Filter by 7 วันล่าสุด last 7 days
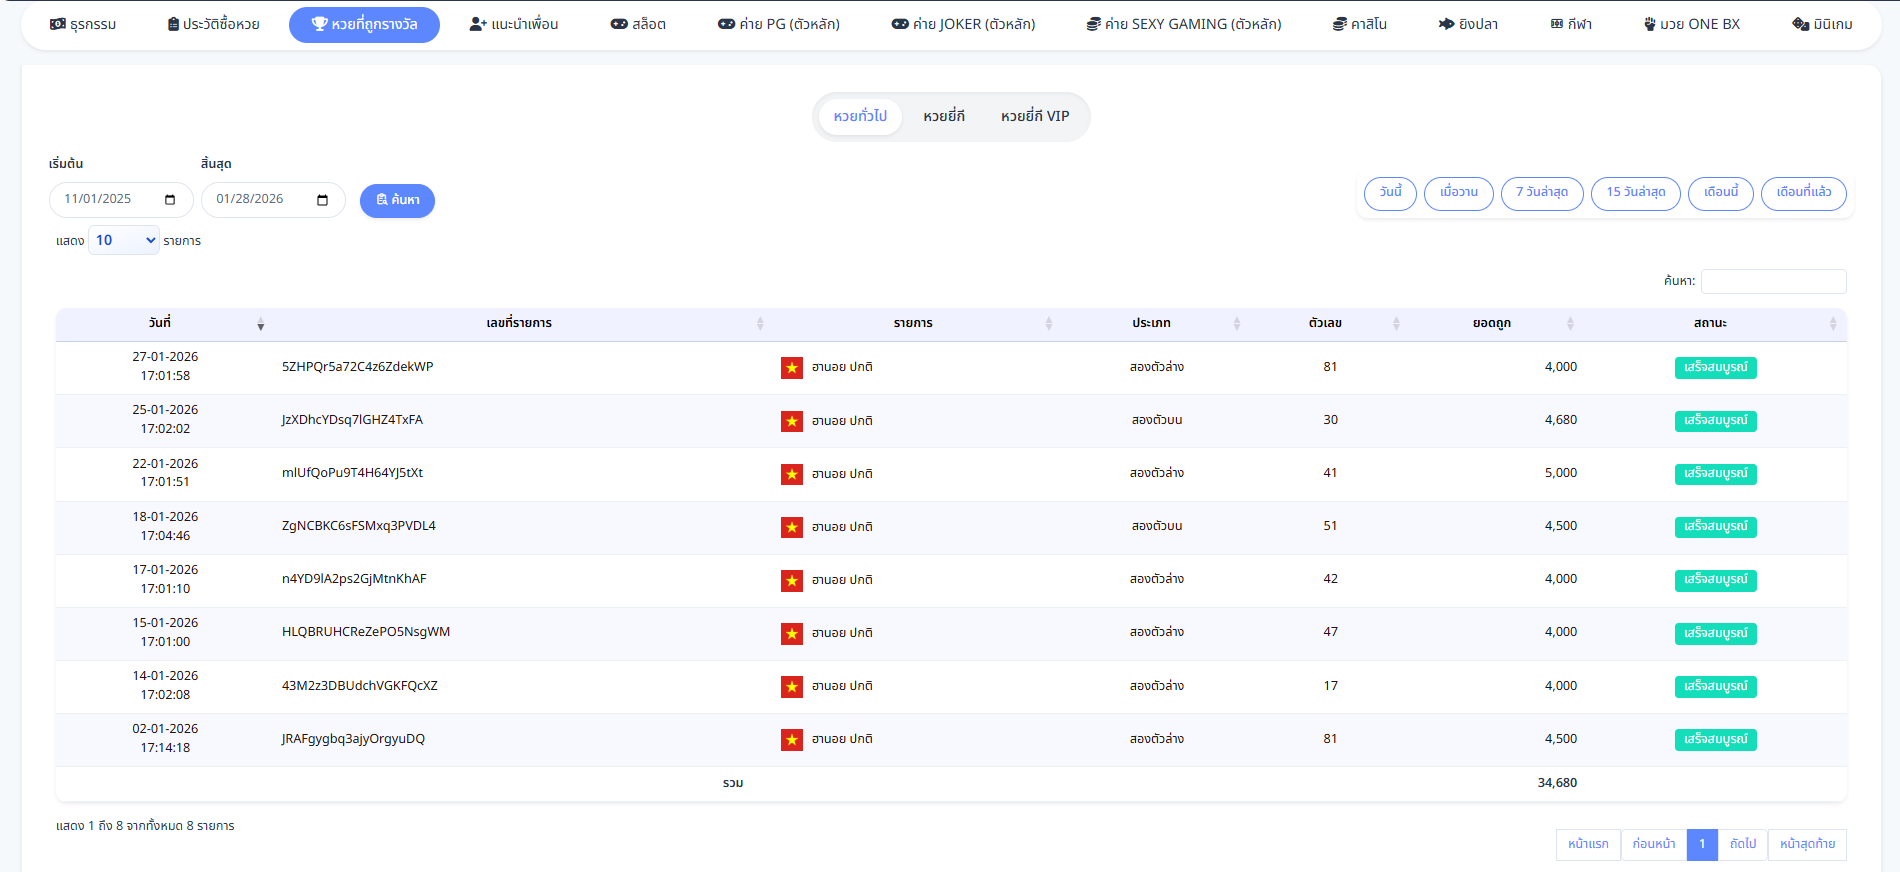Viewport: 1900px width, 872px height. coord(1541,193)
